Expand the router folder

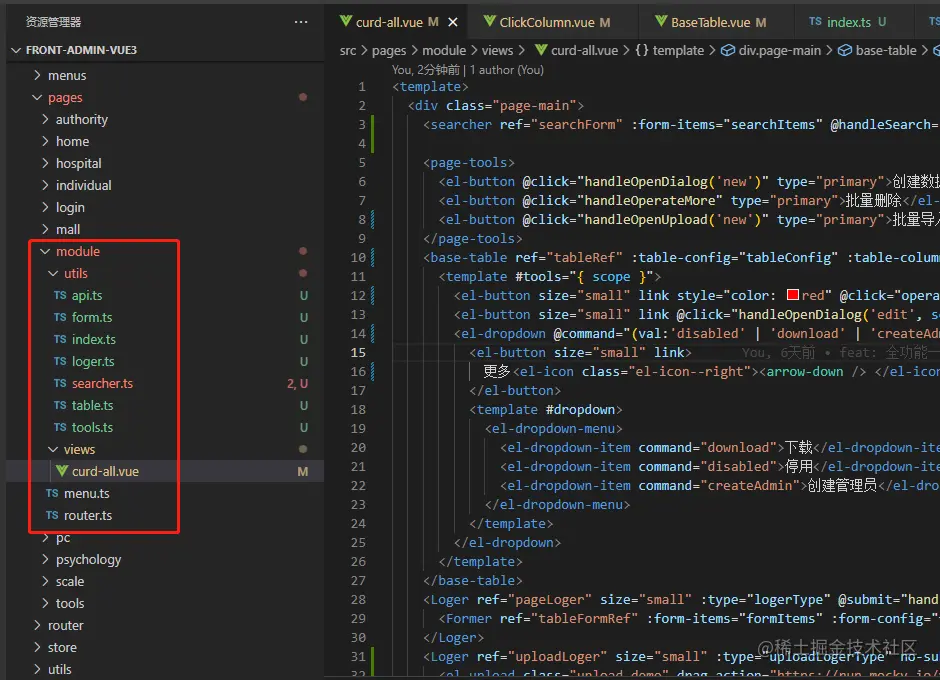(38, 625)
